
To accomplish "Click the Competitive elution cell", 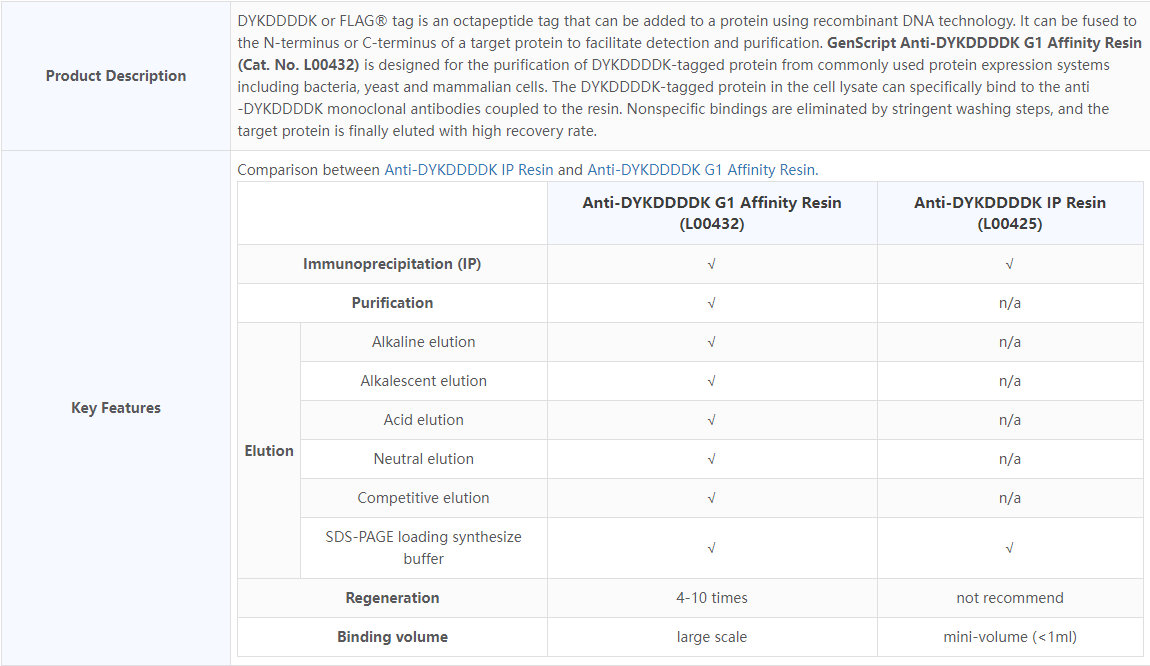I will point(424,498).
